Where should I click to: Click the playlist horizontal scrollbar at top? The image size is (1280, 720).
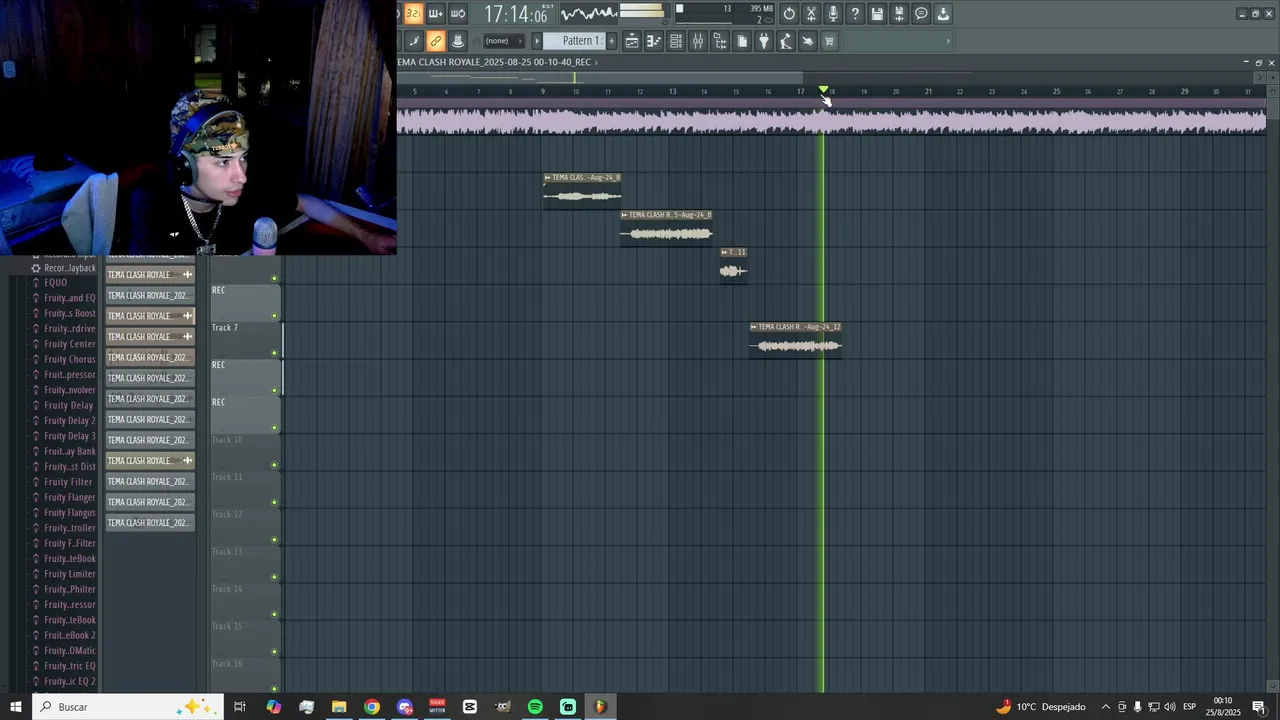pyautogui.click(x=600, y=77)
